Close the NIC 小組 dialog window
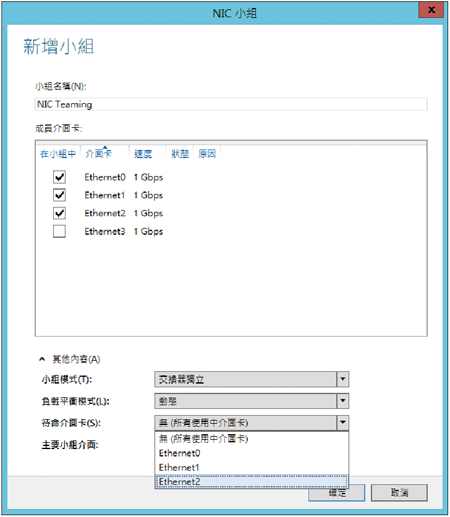The height and width of the screenshot is (517, 450). [x=431, y=10]
